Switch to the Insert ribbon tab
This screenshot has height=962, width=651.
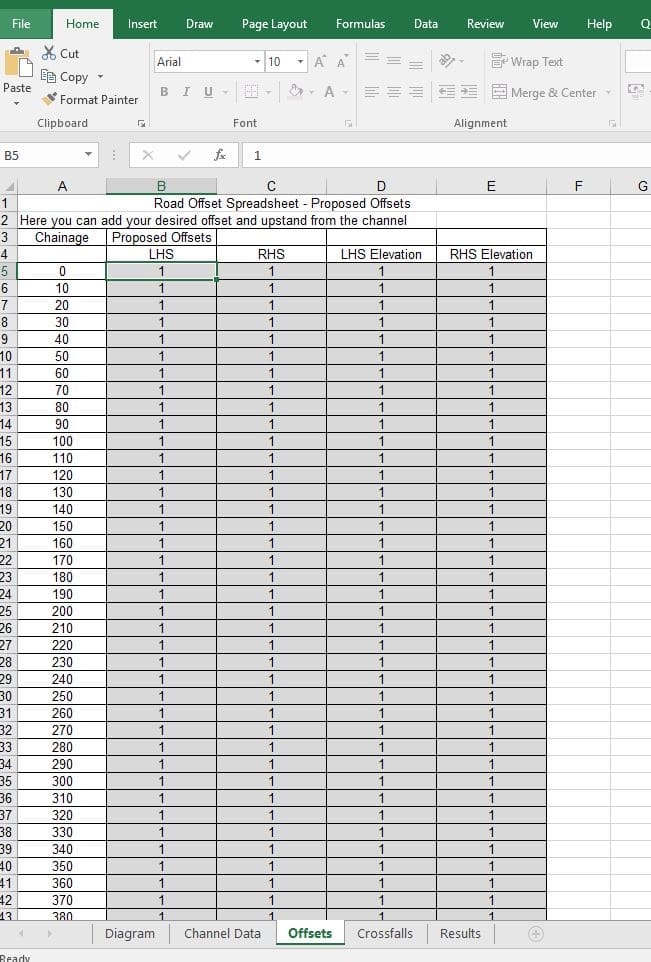coord(142,24)
